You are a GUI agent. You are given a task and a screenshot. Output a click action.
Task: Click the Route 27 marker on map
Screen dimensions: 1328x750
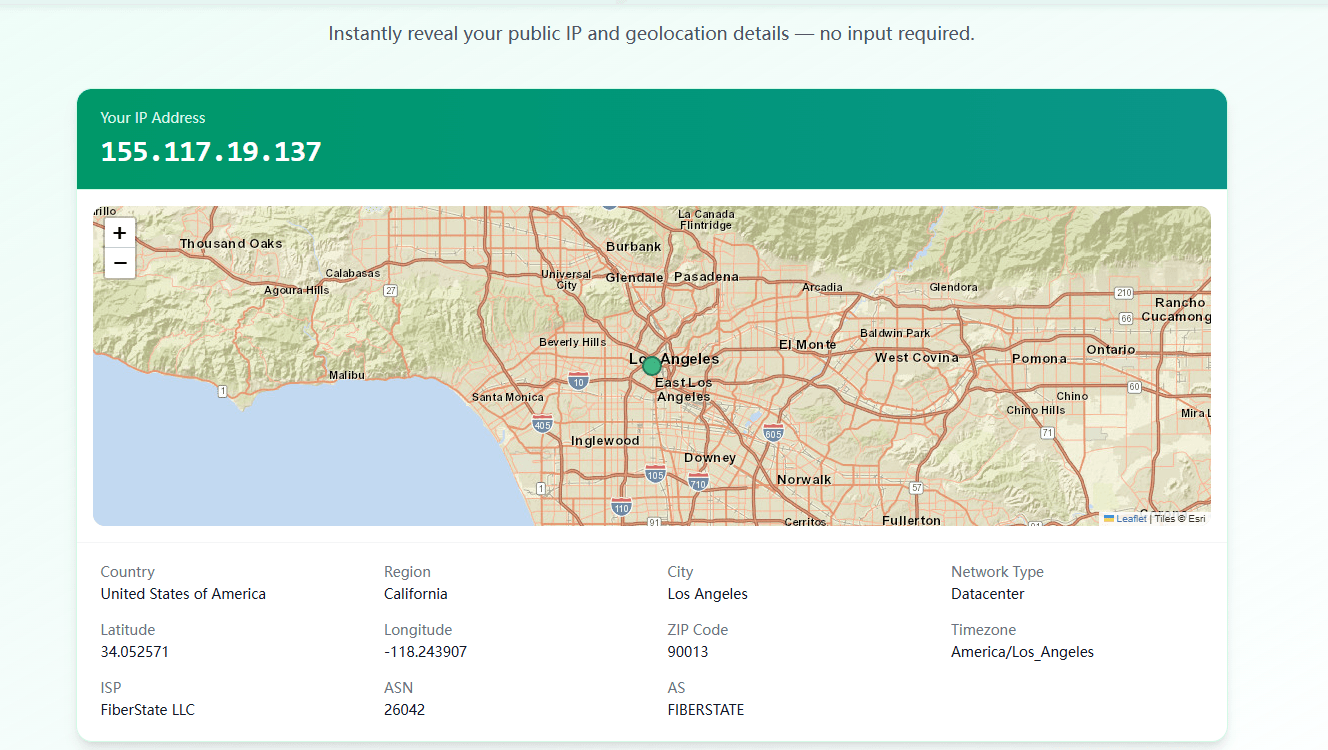pos(391,290)
